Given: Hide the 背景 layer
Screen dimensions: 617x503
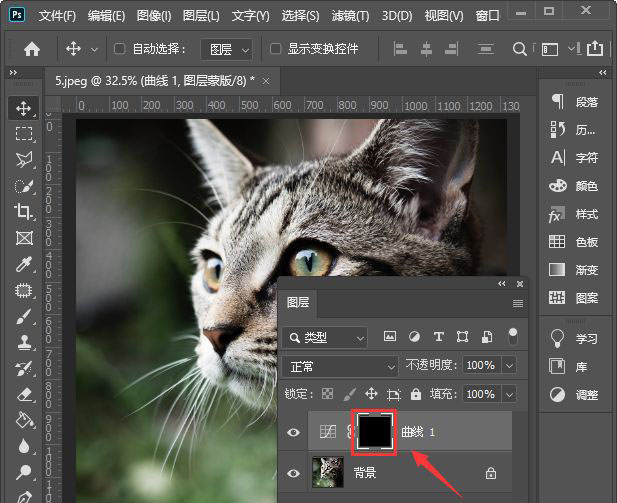Looking at the screenshot, I should [x=293, y=471].
